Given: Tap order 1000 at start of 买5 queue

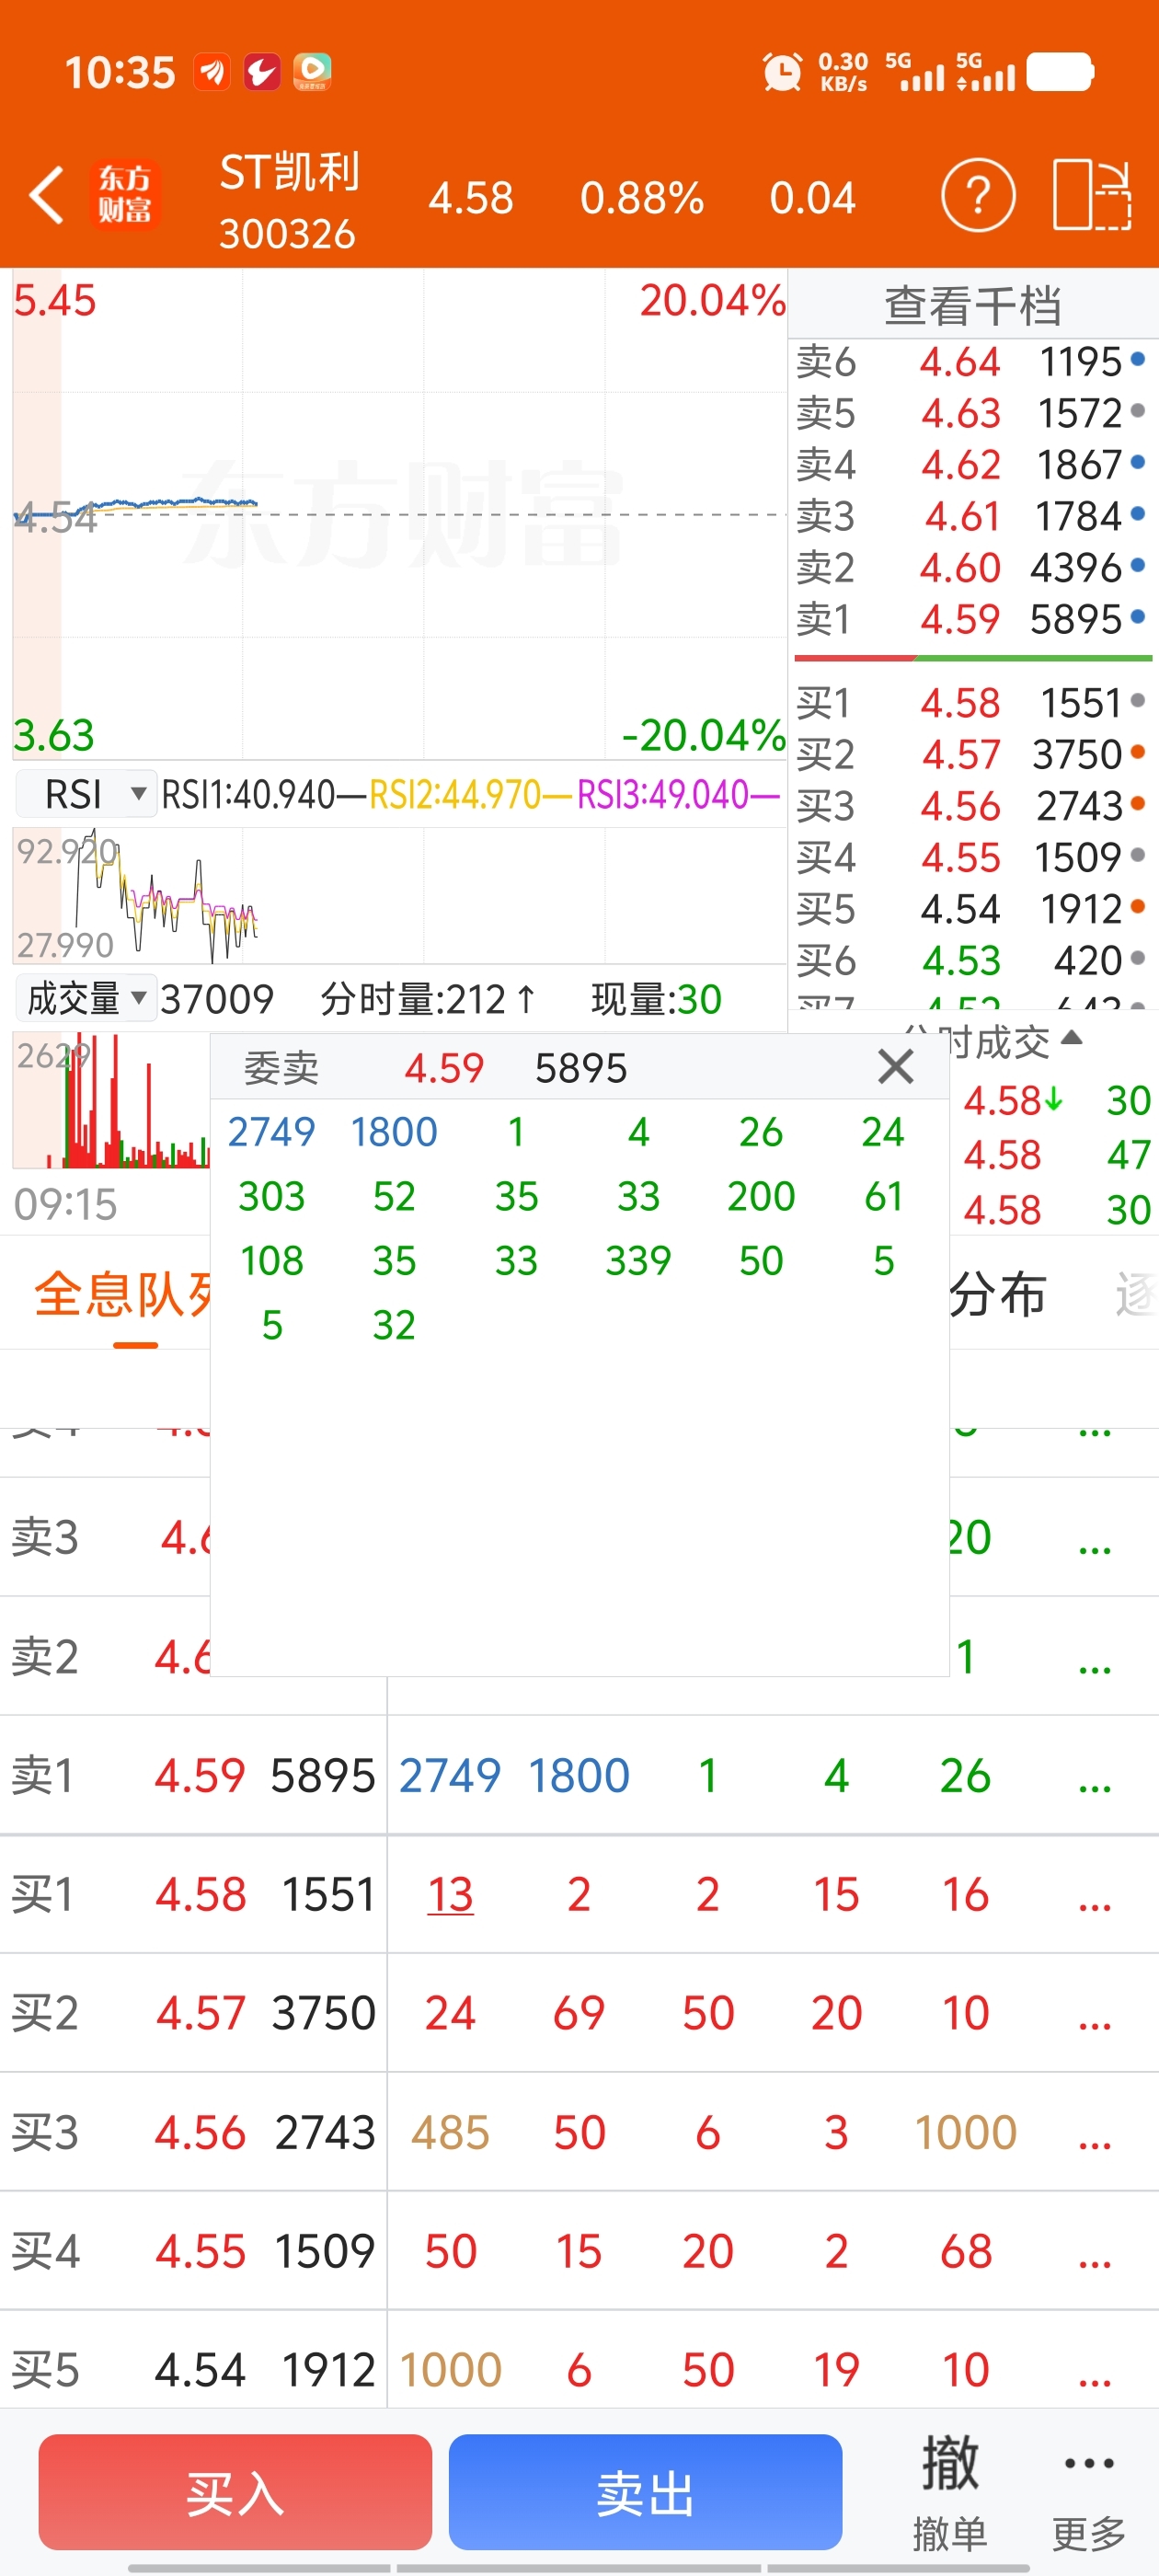Looking at the screenshot, I should pyautogui.click(x=450, y=2370).
